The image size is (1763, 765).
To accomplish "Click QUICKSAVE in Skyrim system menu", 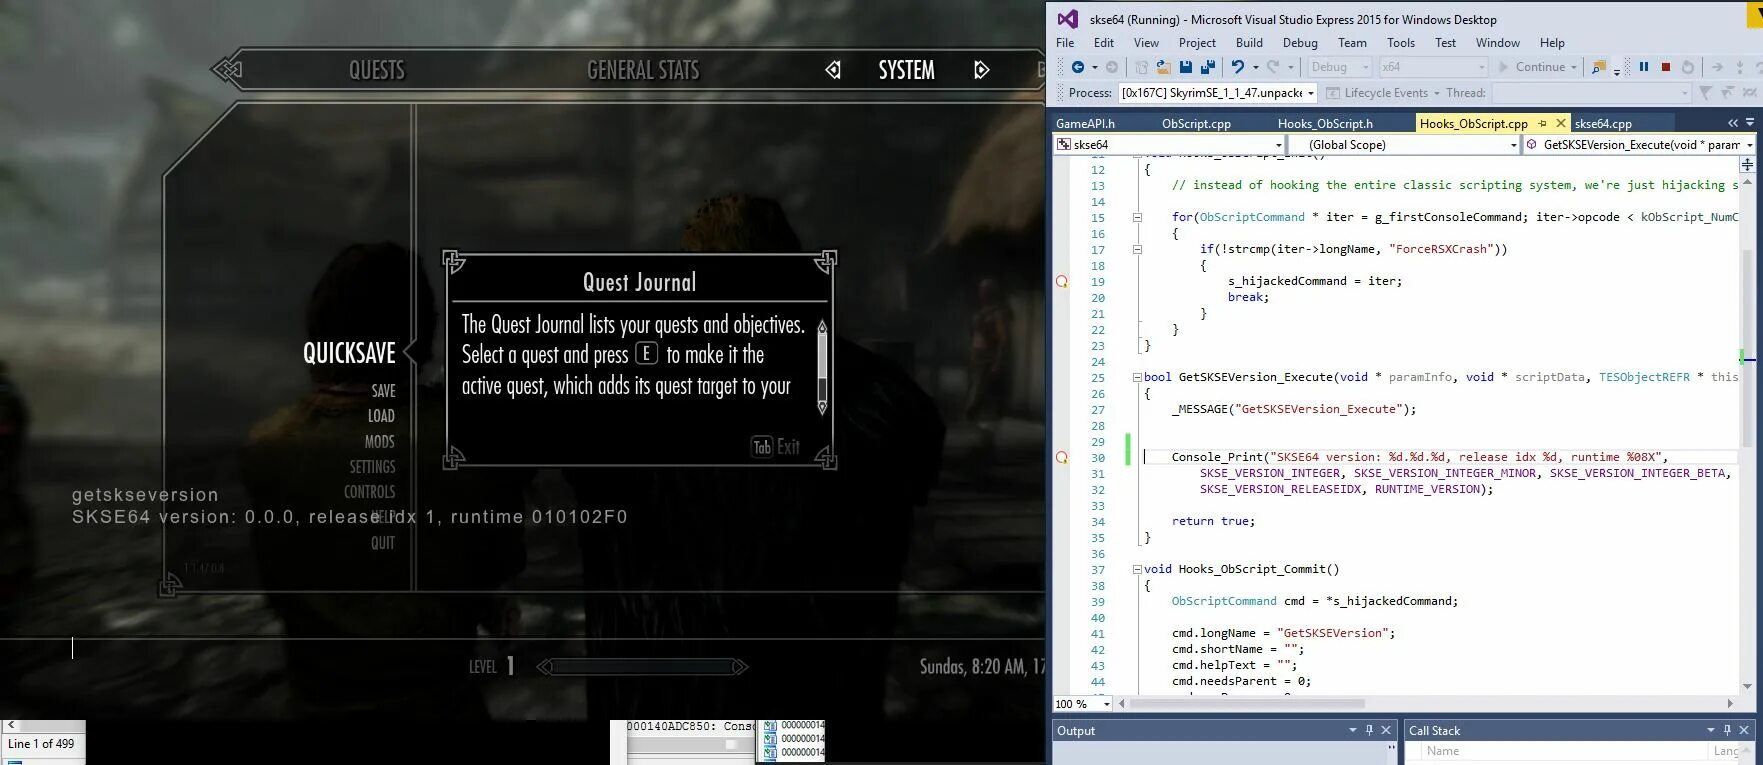I will click(350, 353).
